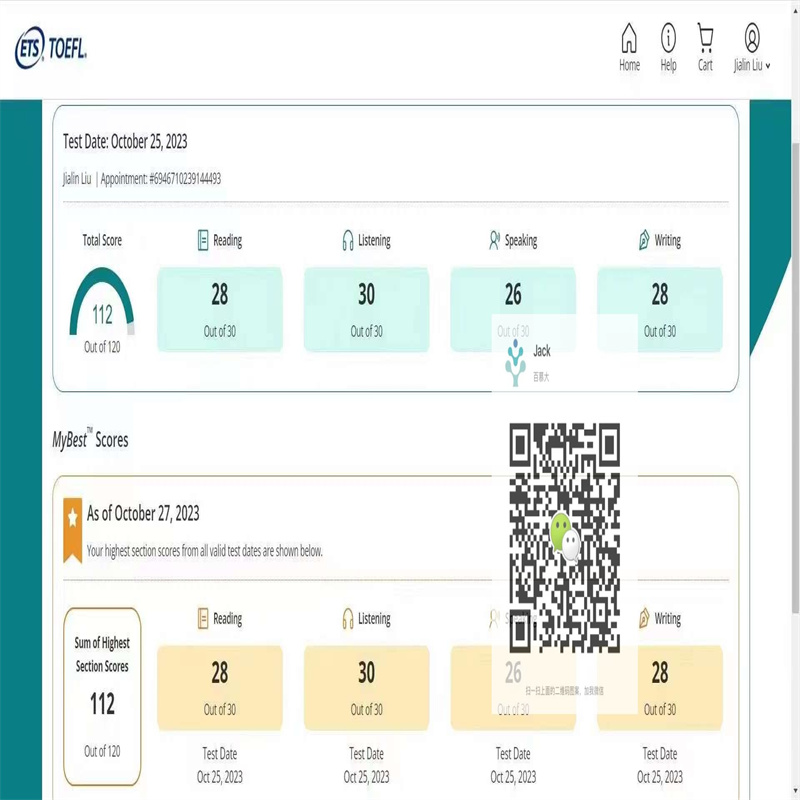Click the Writing pen icon in MyBest Scores

(x=644, y=618)
